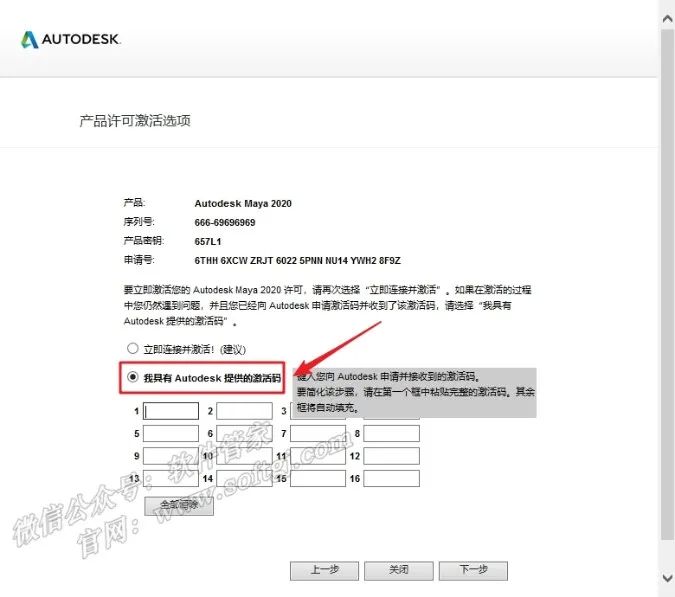Click the product key 657L1
675x597 pixels.
coord(208,241)
